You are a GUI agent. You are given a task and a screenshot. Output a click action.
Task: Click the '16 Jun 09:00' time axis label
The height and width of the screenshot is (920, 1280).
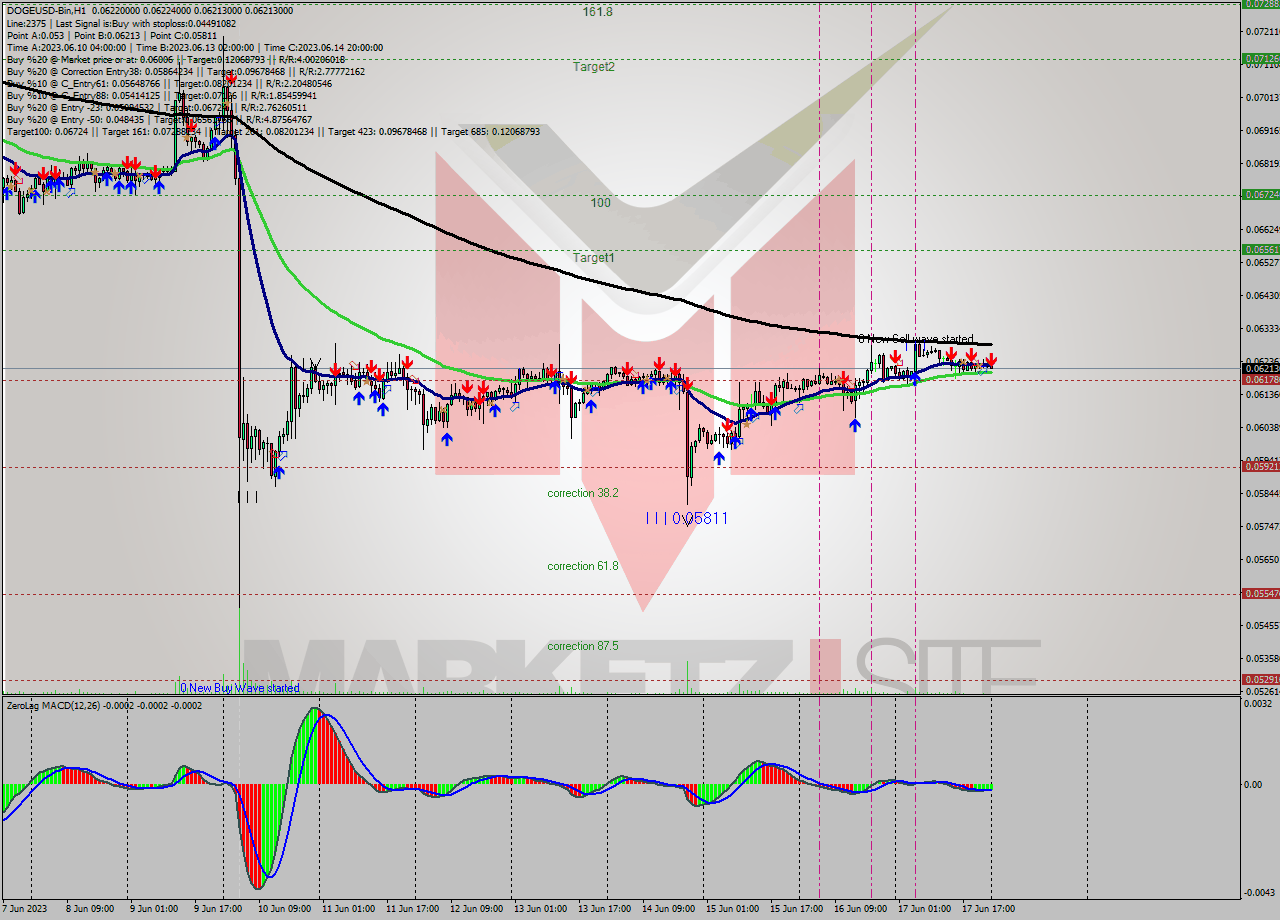860,909
